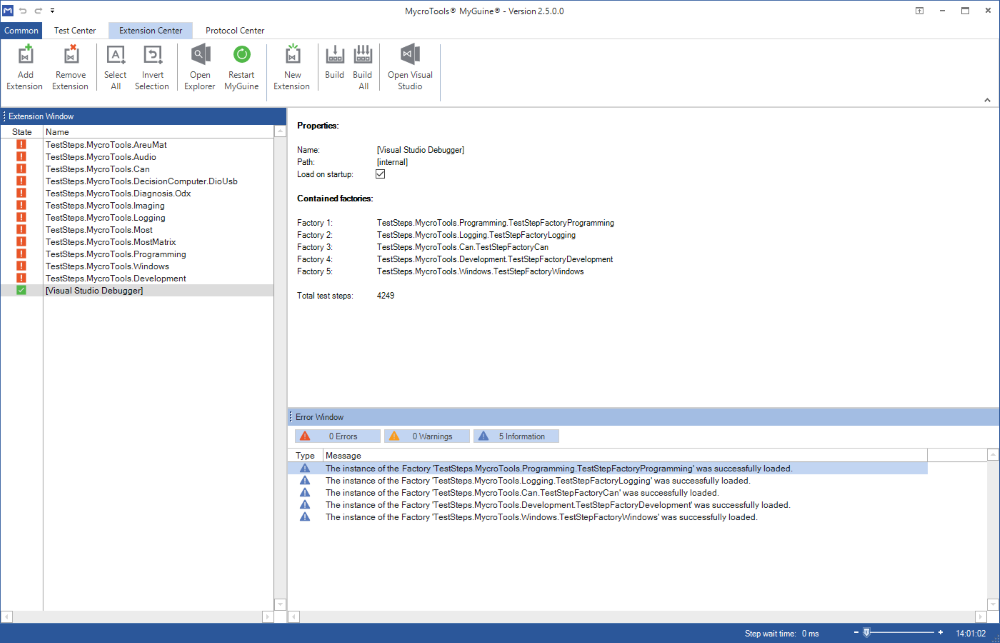Collapse the ribbon with the chevron arrow
This screenshot has width=1000, height=643.
click(x=987, y=100)
